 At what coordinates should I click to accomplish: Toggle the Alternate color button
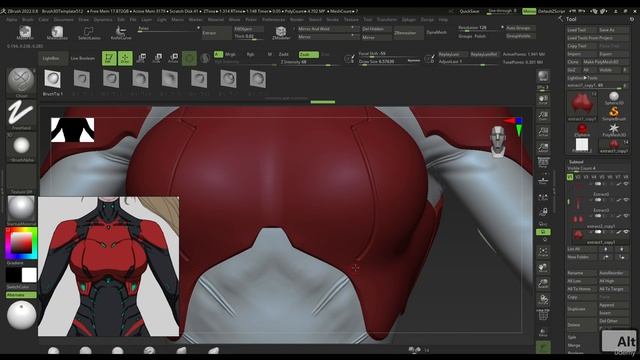21,295
